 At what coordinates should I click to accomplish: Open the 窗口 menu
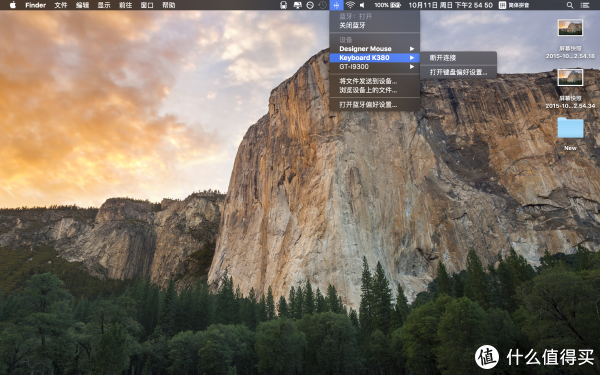pyautogui.click(x=147, y=5)
